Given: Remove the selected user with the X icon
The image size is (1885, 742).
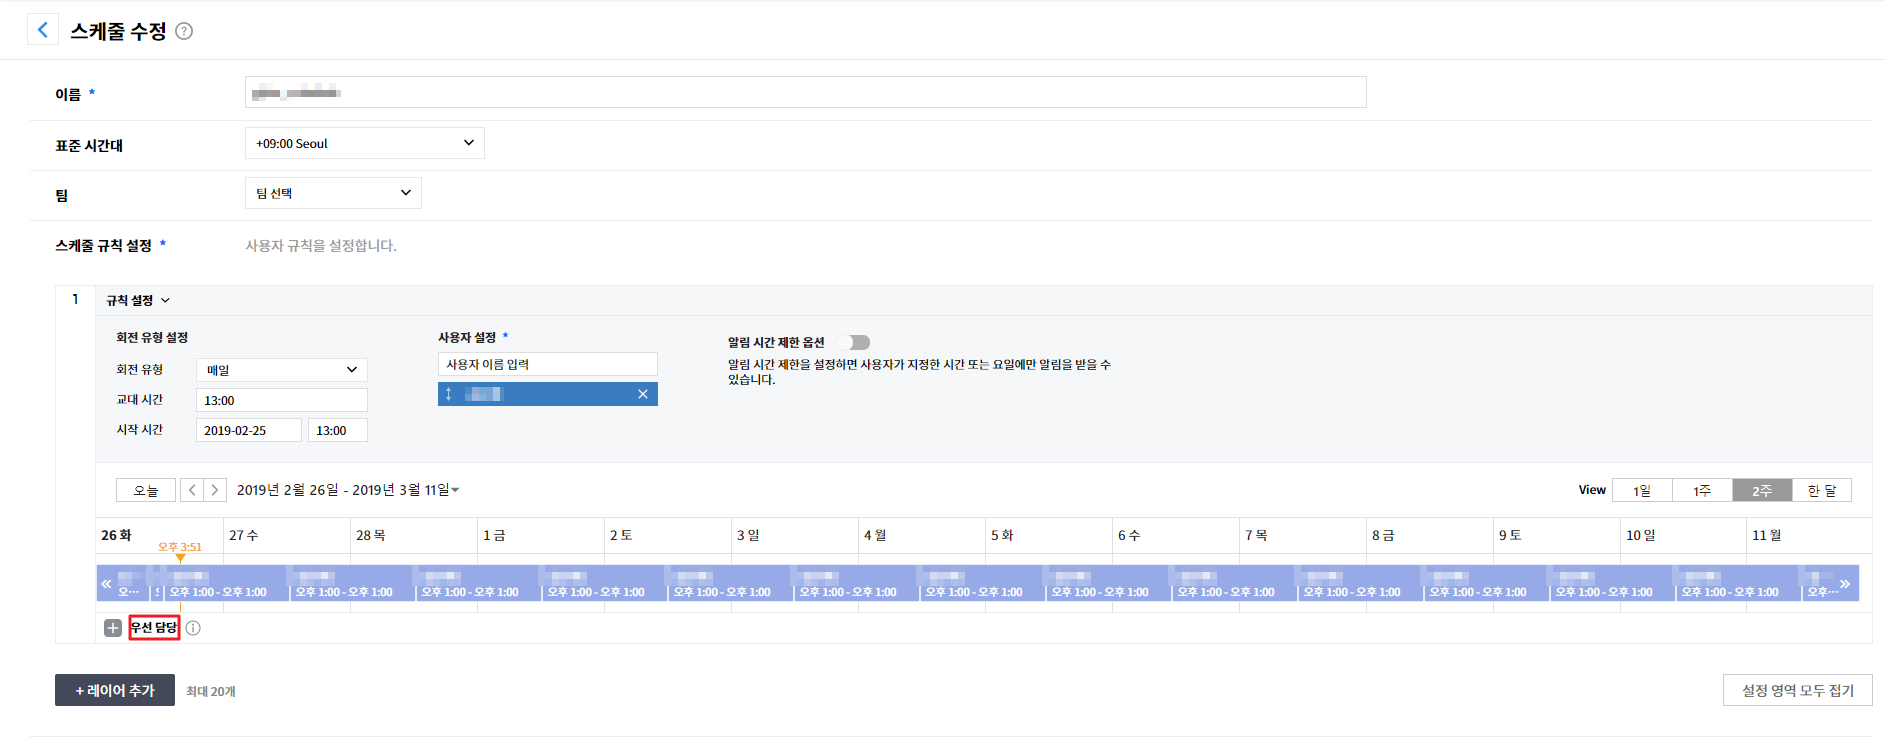Looking at the screenshot, I should pyautogui.click(x=643, y=394).
